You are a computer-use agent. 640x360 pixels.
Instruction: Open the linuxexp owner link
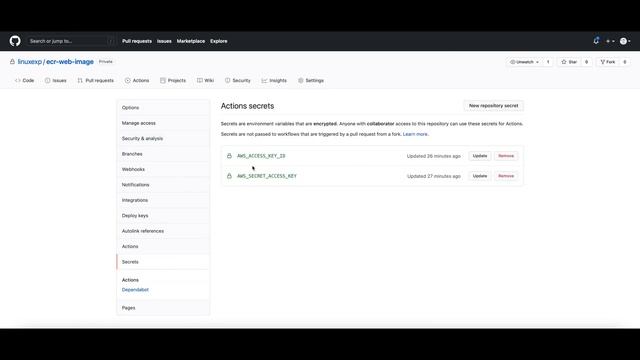click(x=30, y=62)
